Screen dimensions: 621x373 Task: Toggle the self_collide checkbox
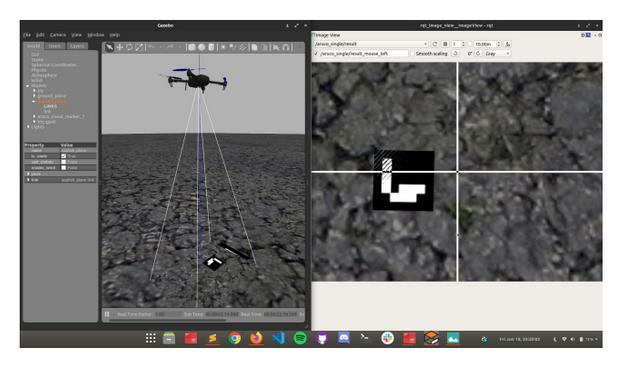pyautogui.click(x=63, y=162)
